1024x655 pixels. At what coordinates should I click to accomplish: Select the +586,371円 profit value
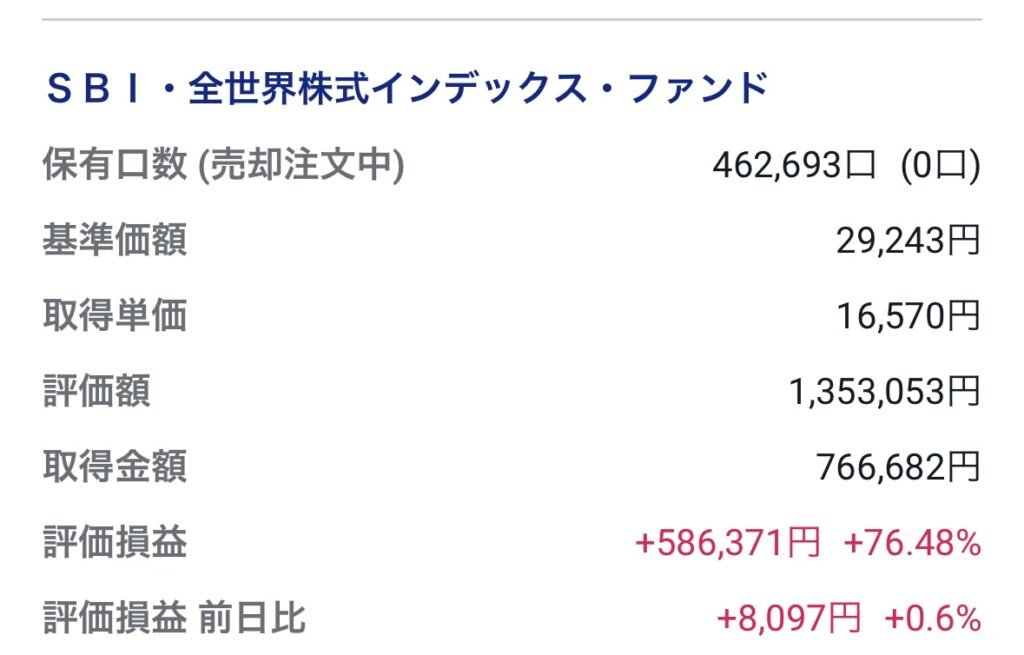727,543
